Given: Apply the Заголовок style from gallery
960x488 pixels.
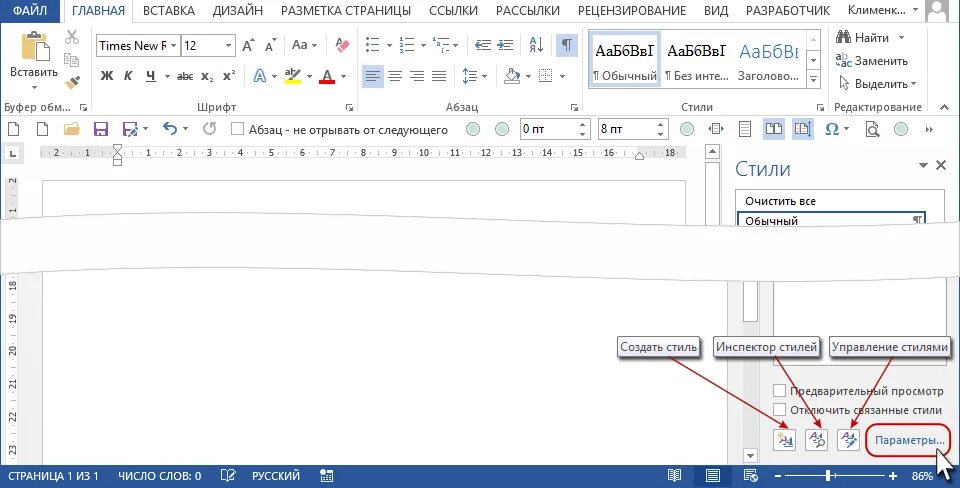Looking at the screenshot, I should coord(768,61).
